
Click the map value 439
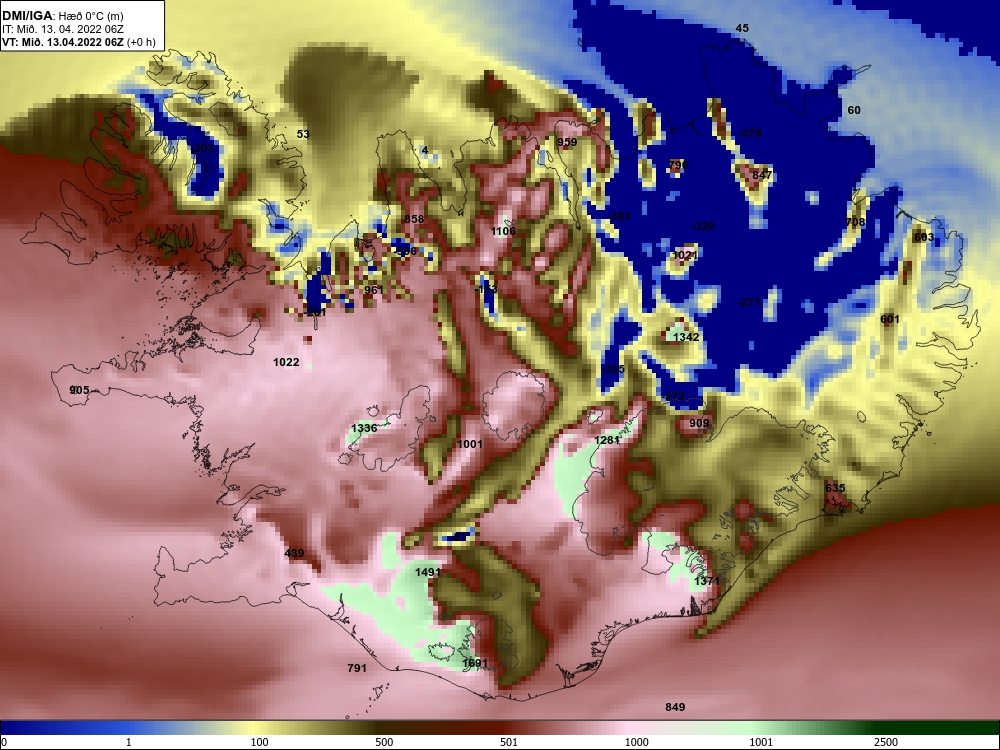click(294, 553)
